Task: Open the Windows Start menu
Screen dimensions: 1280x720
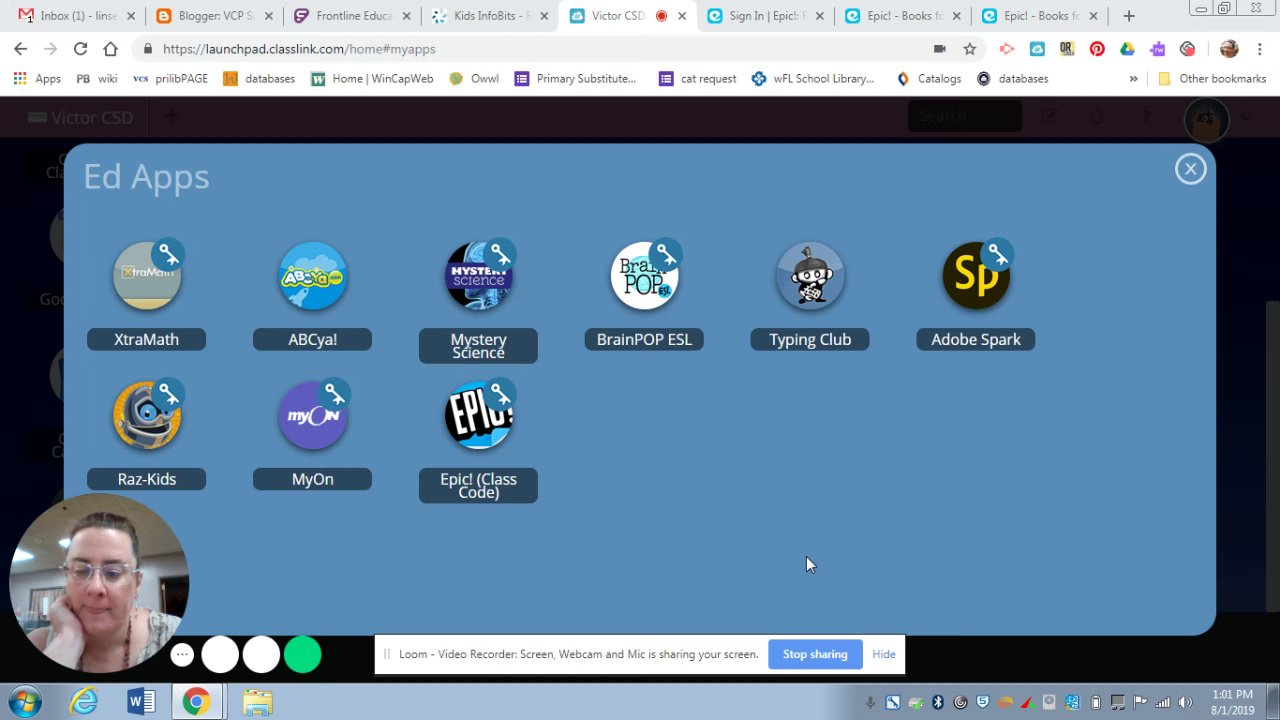Action: [25, 702]
